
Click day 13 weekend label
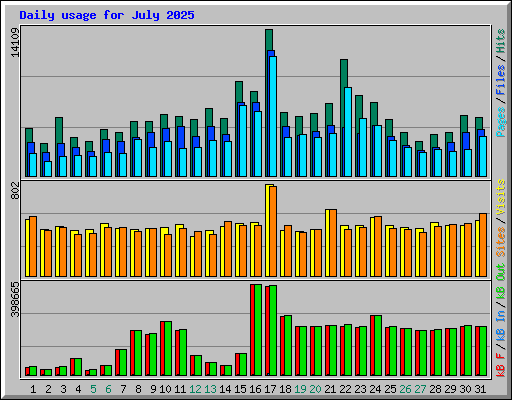pos(210,389)
